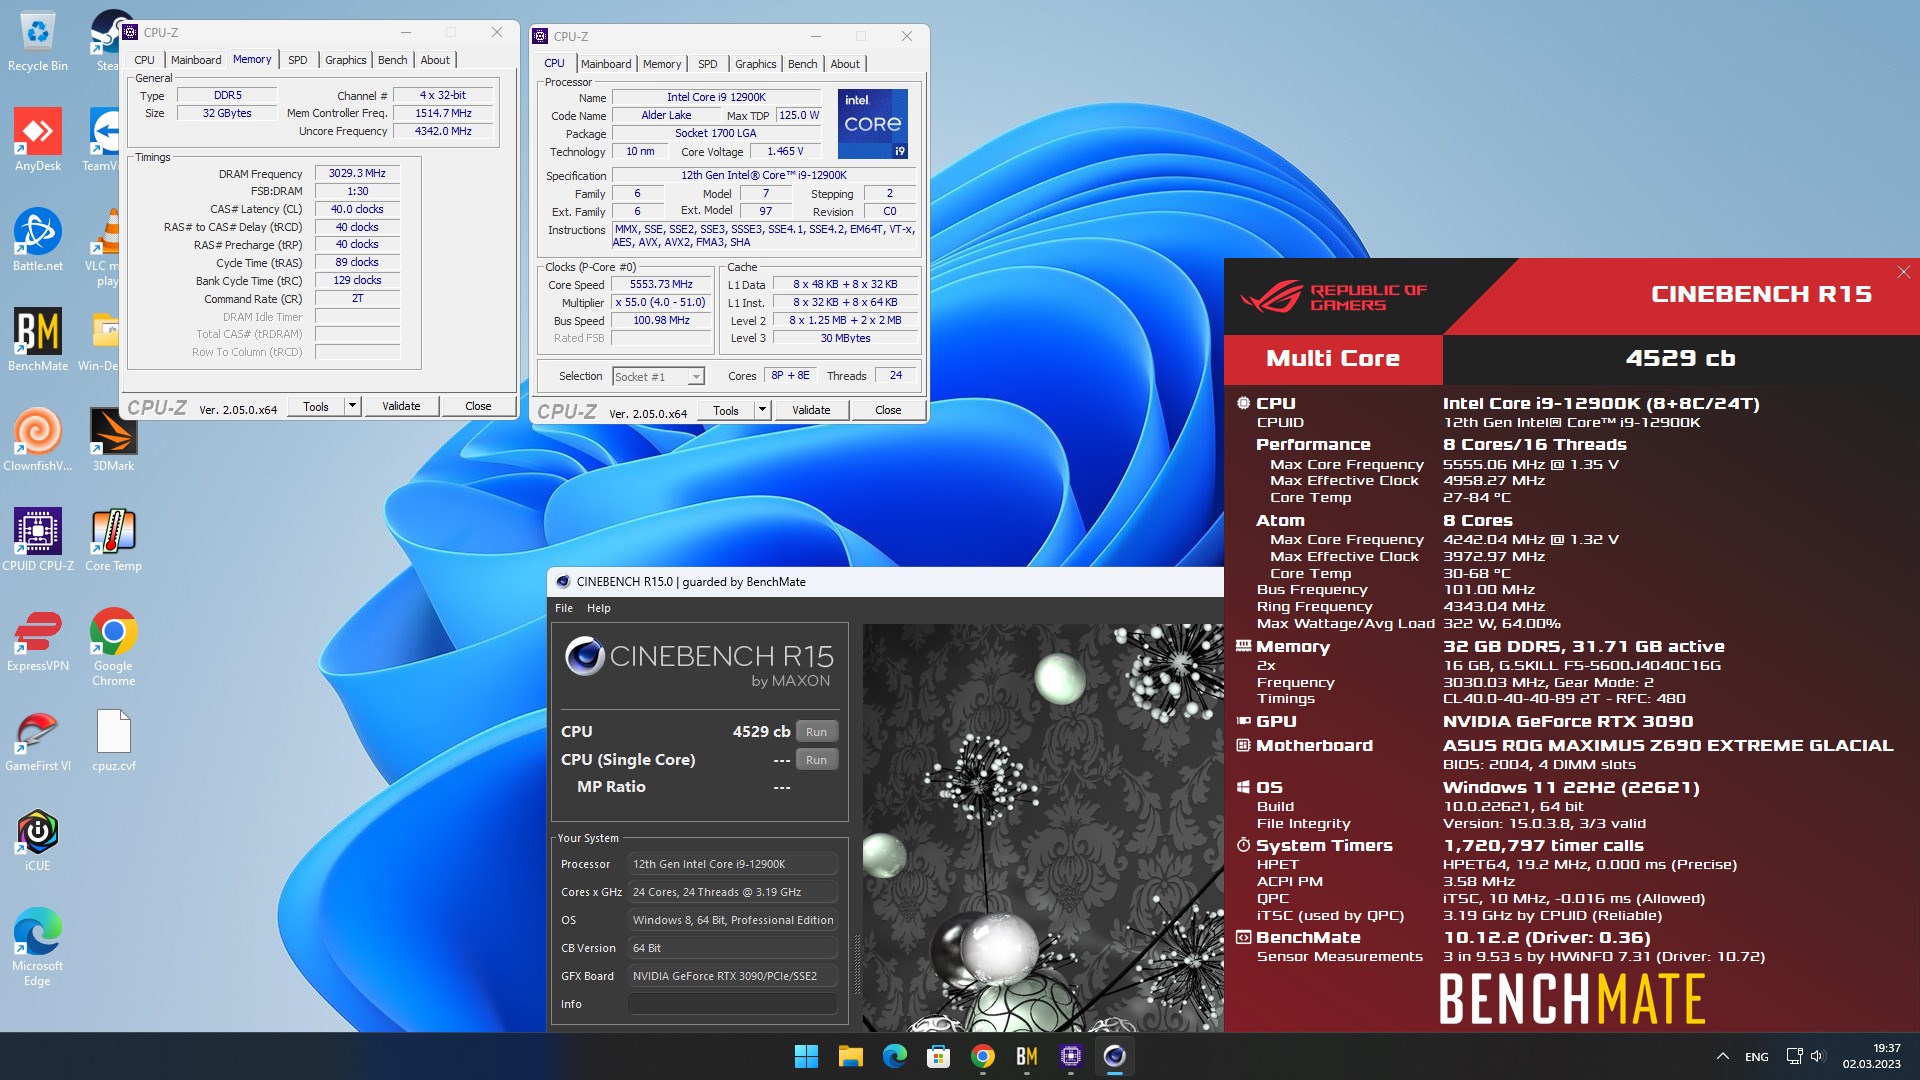
Task: Open Microsoft Edge desktop shortcut
Action: [37, 947]
